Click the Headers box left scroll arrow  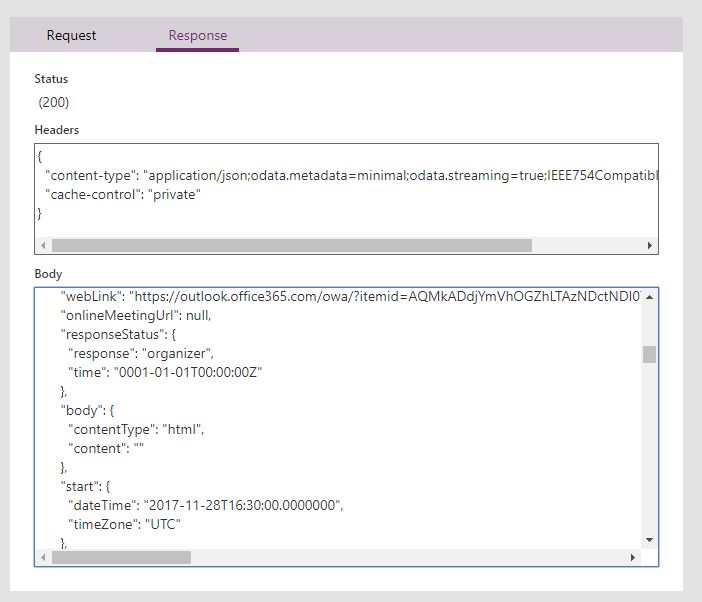pos(42,245)
